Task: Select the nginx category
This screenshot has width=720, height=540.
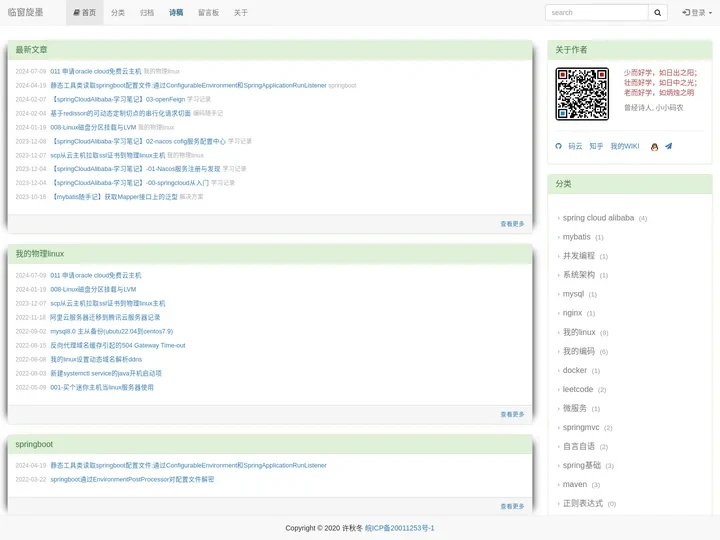Action: pyautogui.click(x=572, y=313)
